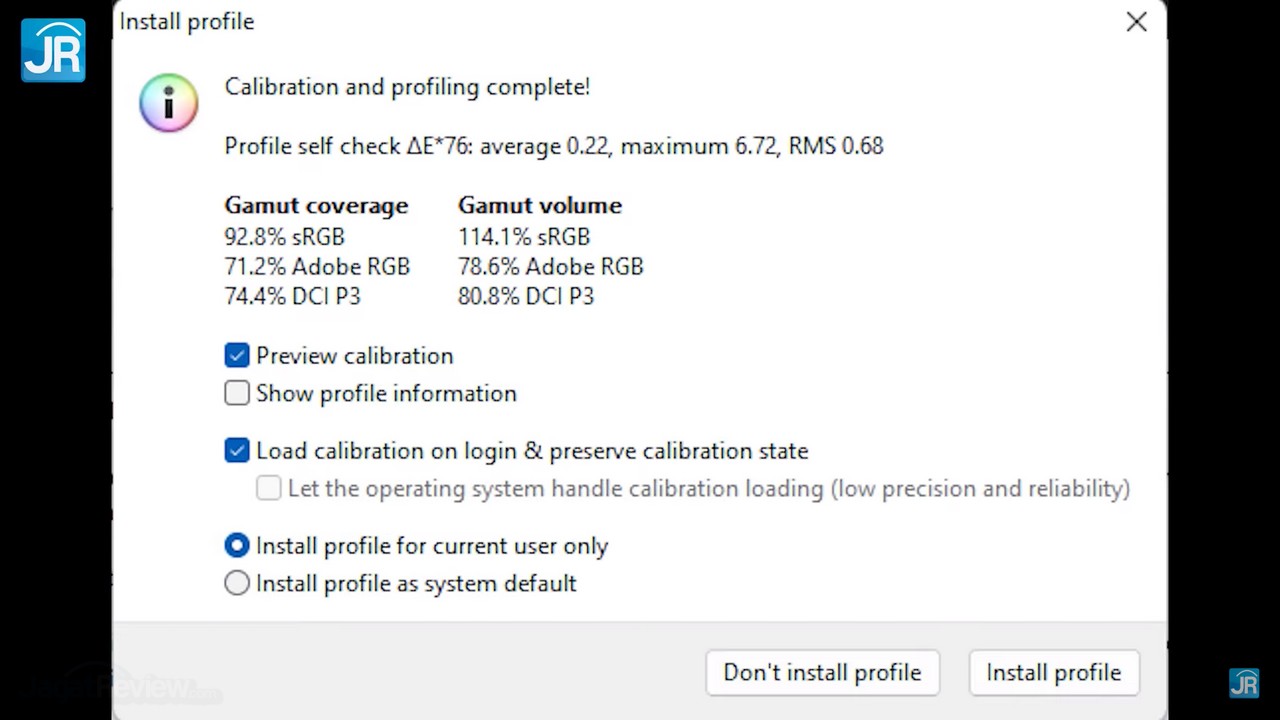
Task: Click the 114.1% sRGB volume value
Action: click(x=524, y=237)
